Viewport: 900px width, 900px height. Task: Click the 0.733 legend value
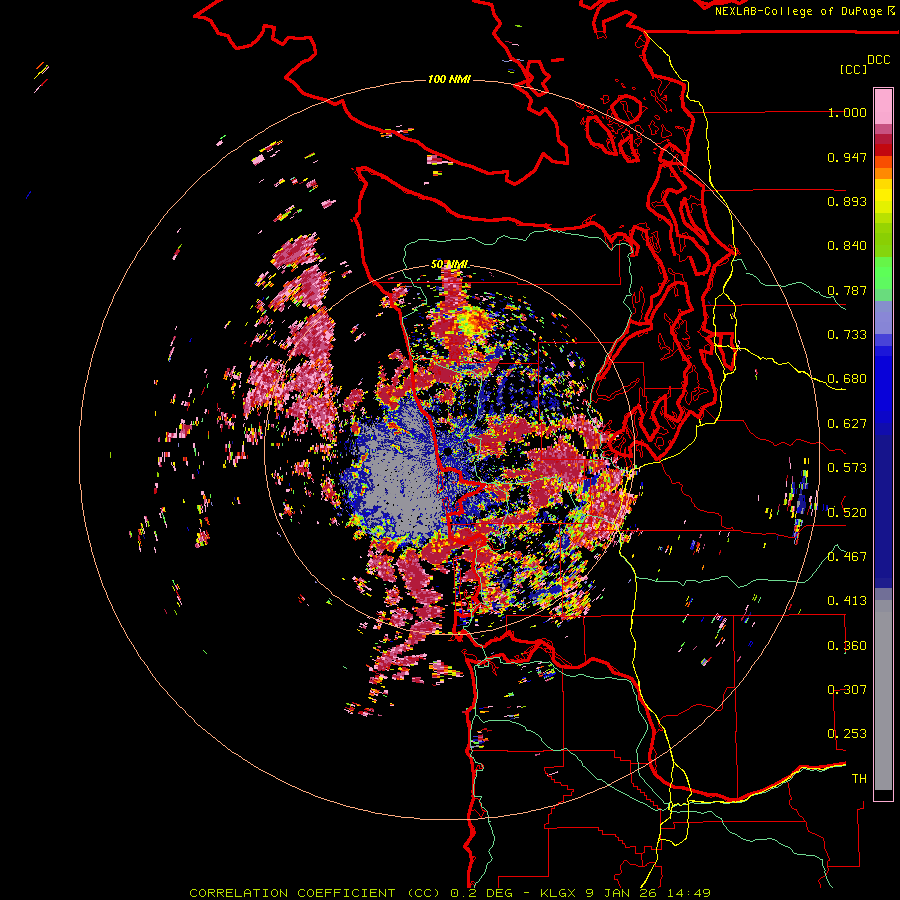click(x=847, y=335)
